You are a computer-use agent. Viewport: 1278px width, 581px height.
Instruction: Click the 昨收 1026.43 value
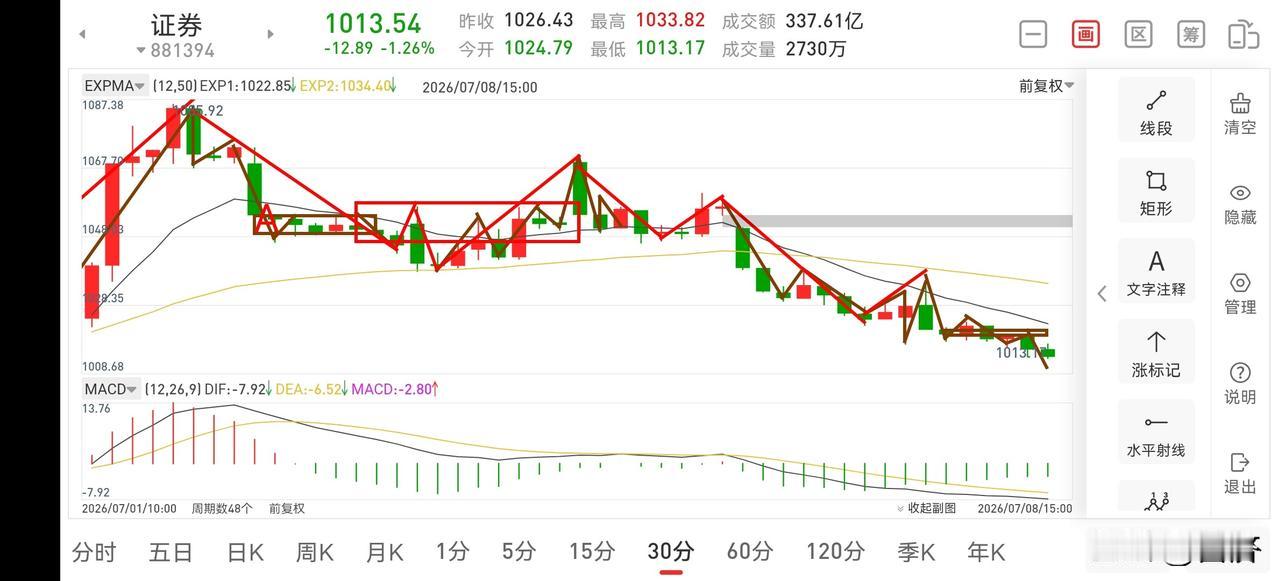tap(539, 20)
